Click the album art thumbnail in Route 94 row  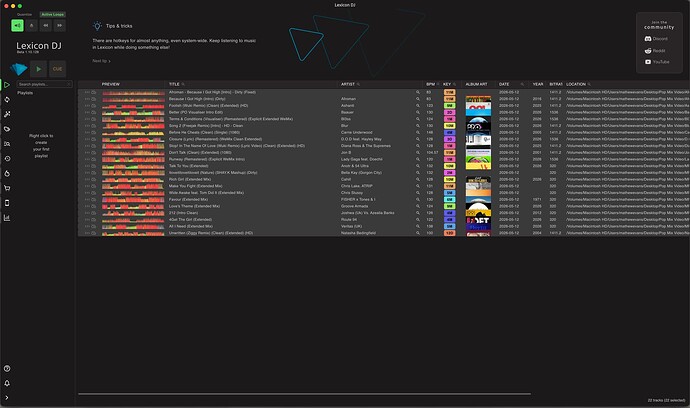click(x=478, y=220)
